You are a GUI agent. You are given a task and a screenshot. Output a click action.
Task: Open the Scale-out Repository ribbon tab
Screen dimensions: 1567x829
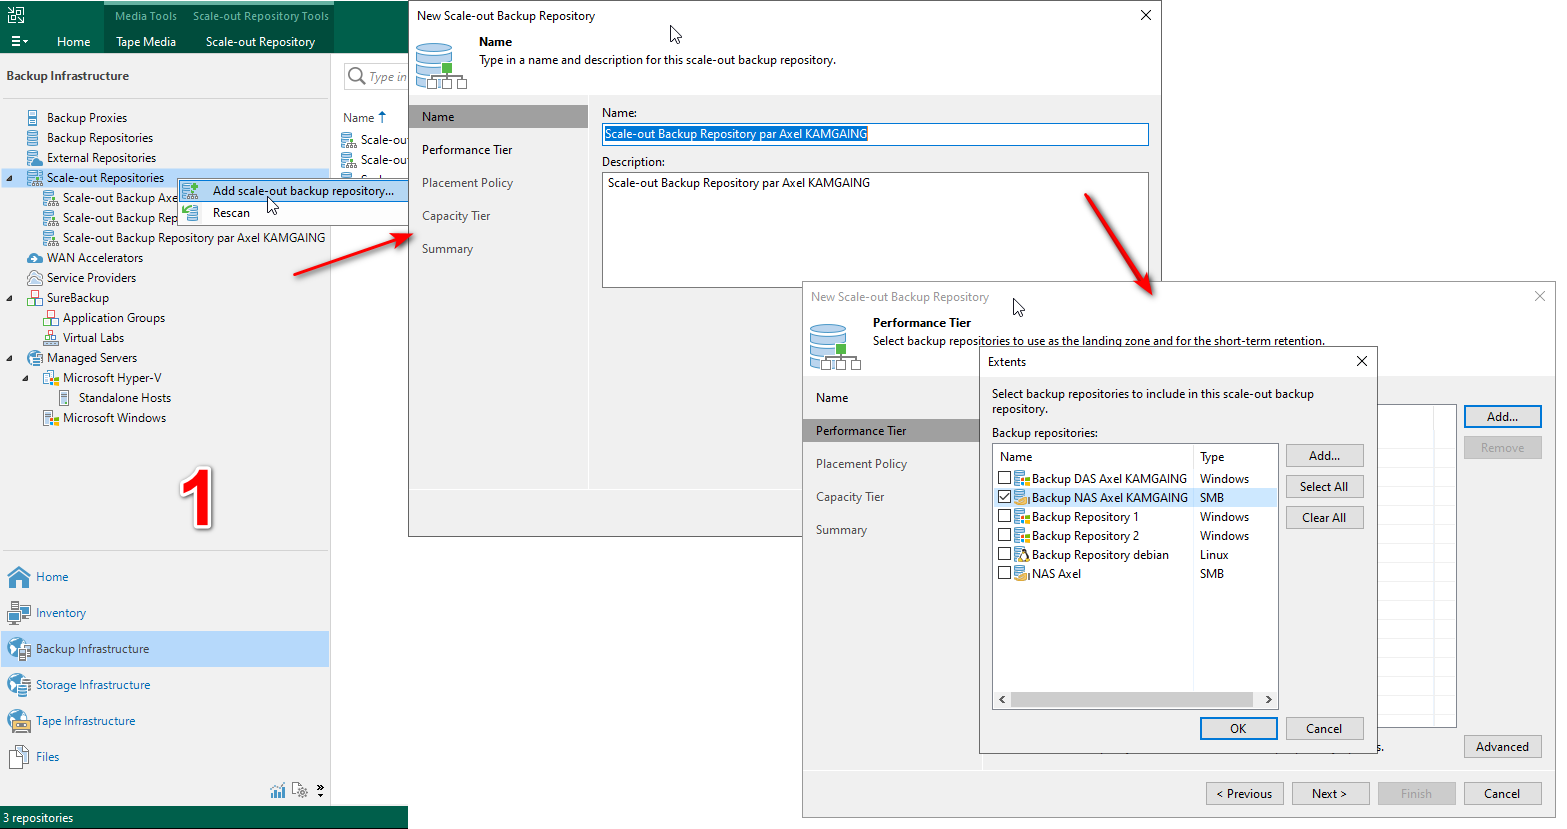260,42
